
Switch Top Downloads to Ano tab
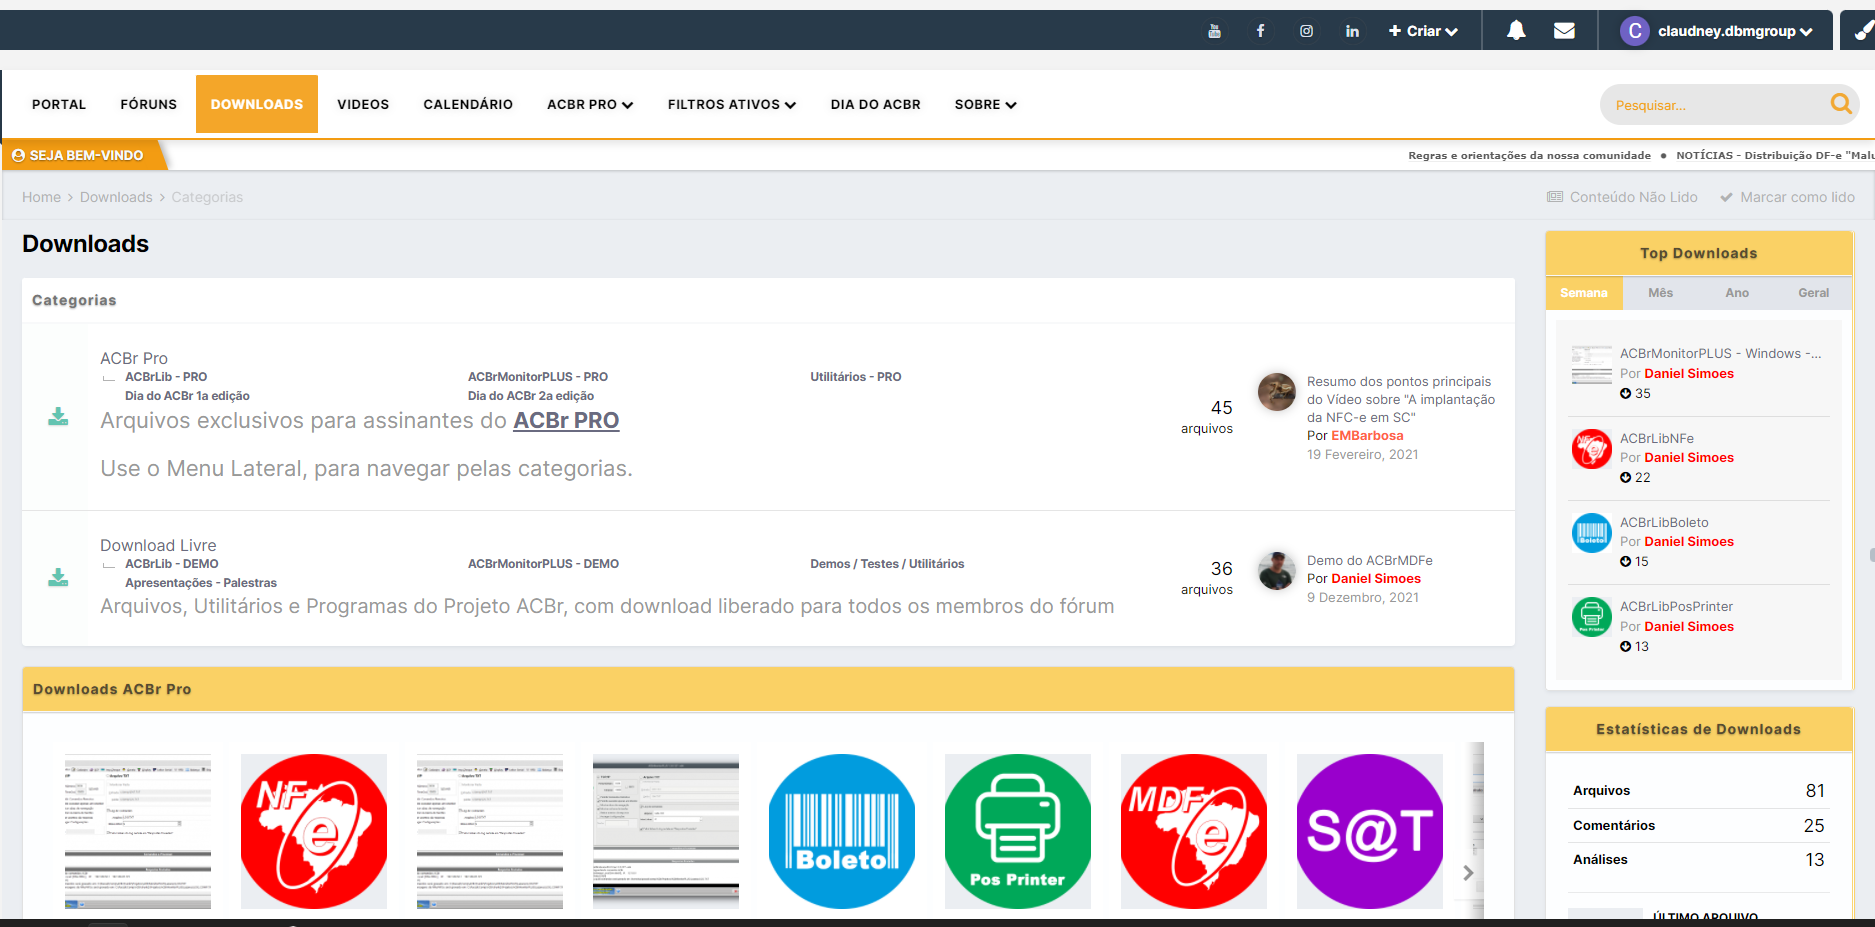click(x=1737, y=293)
